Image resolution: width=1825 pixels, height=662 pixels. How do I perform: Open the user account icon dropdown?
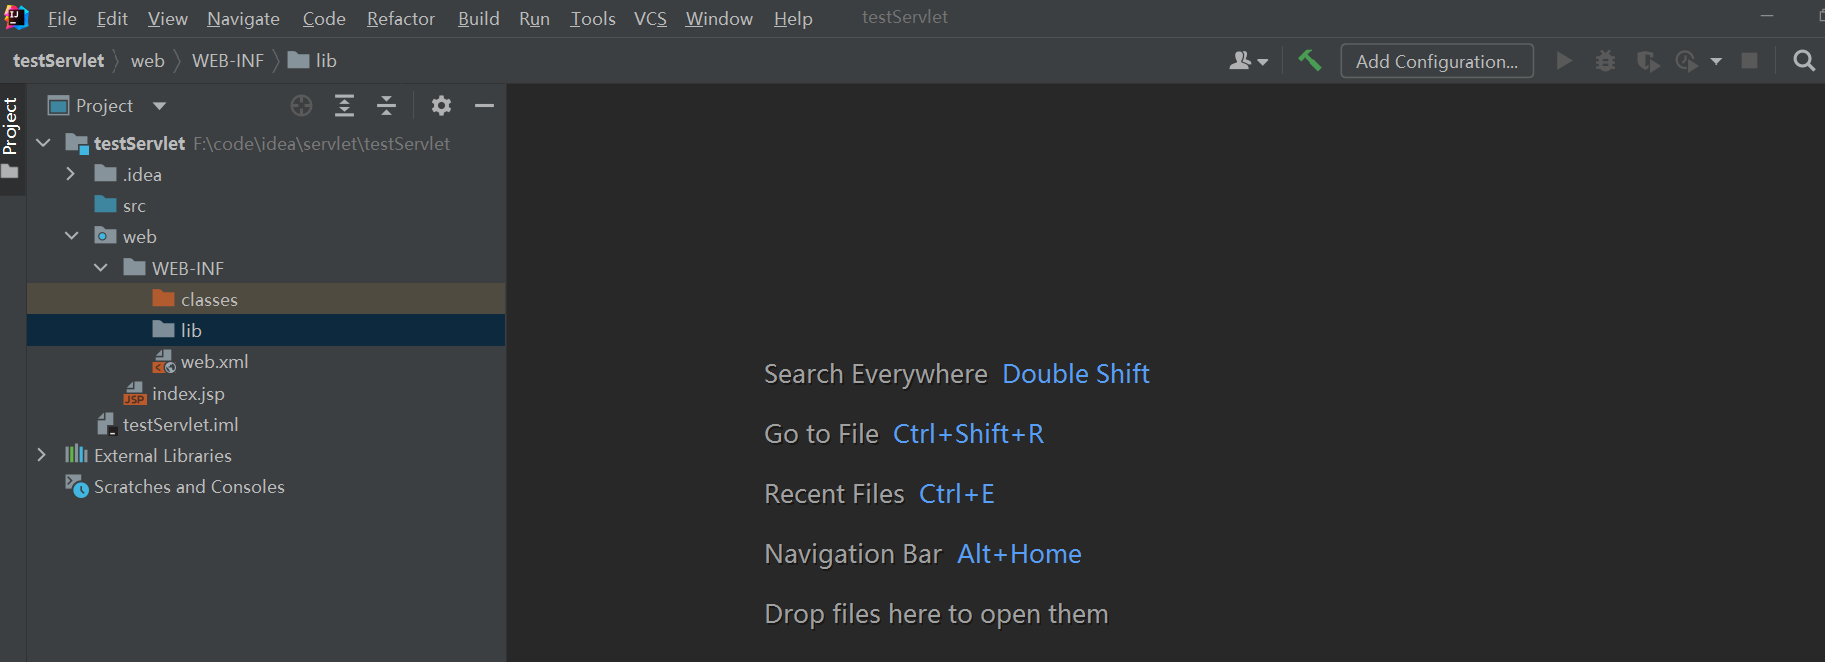pyautogui.click(x=1248, y=61)
